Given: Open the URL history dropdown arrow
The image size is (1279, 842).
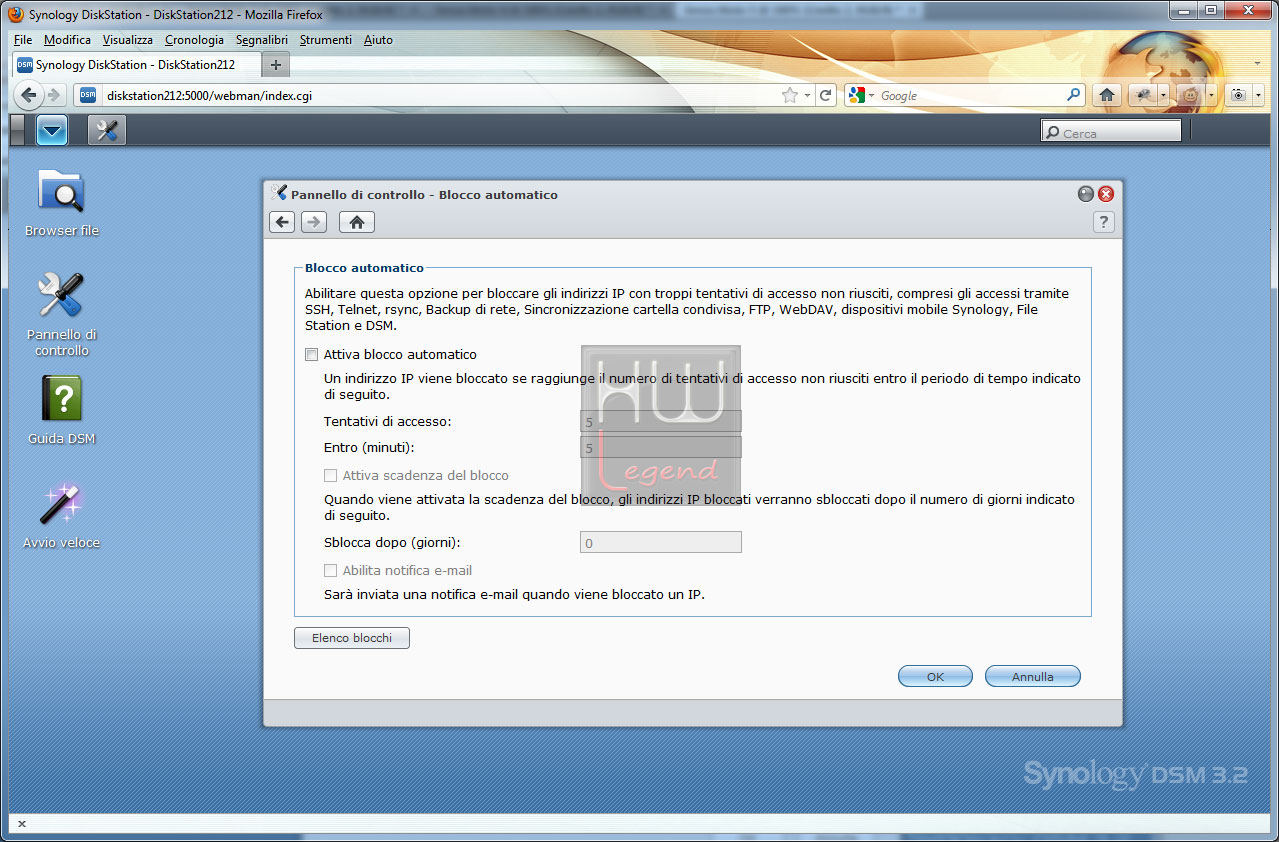Looking at the screenshot, I should [807, 95].
